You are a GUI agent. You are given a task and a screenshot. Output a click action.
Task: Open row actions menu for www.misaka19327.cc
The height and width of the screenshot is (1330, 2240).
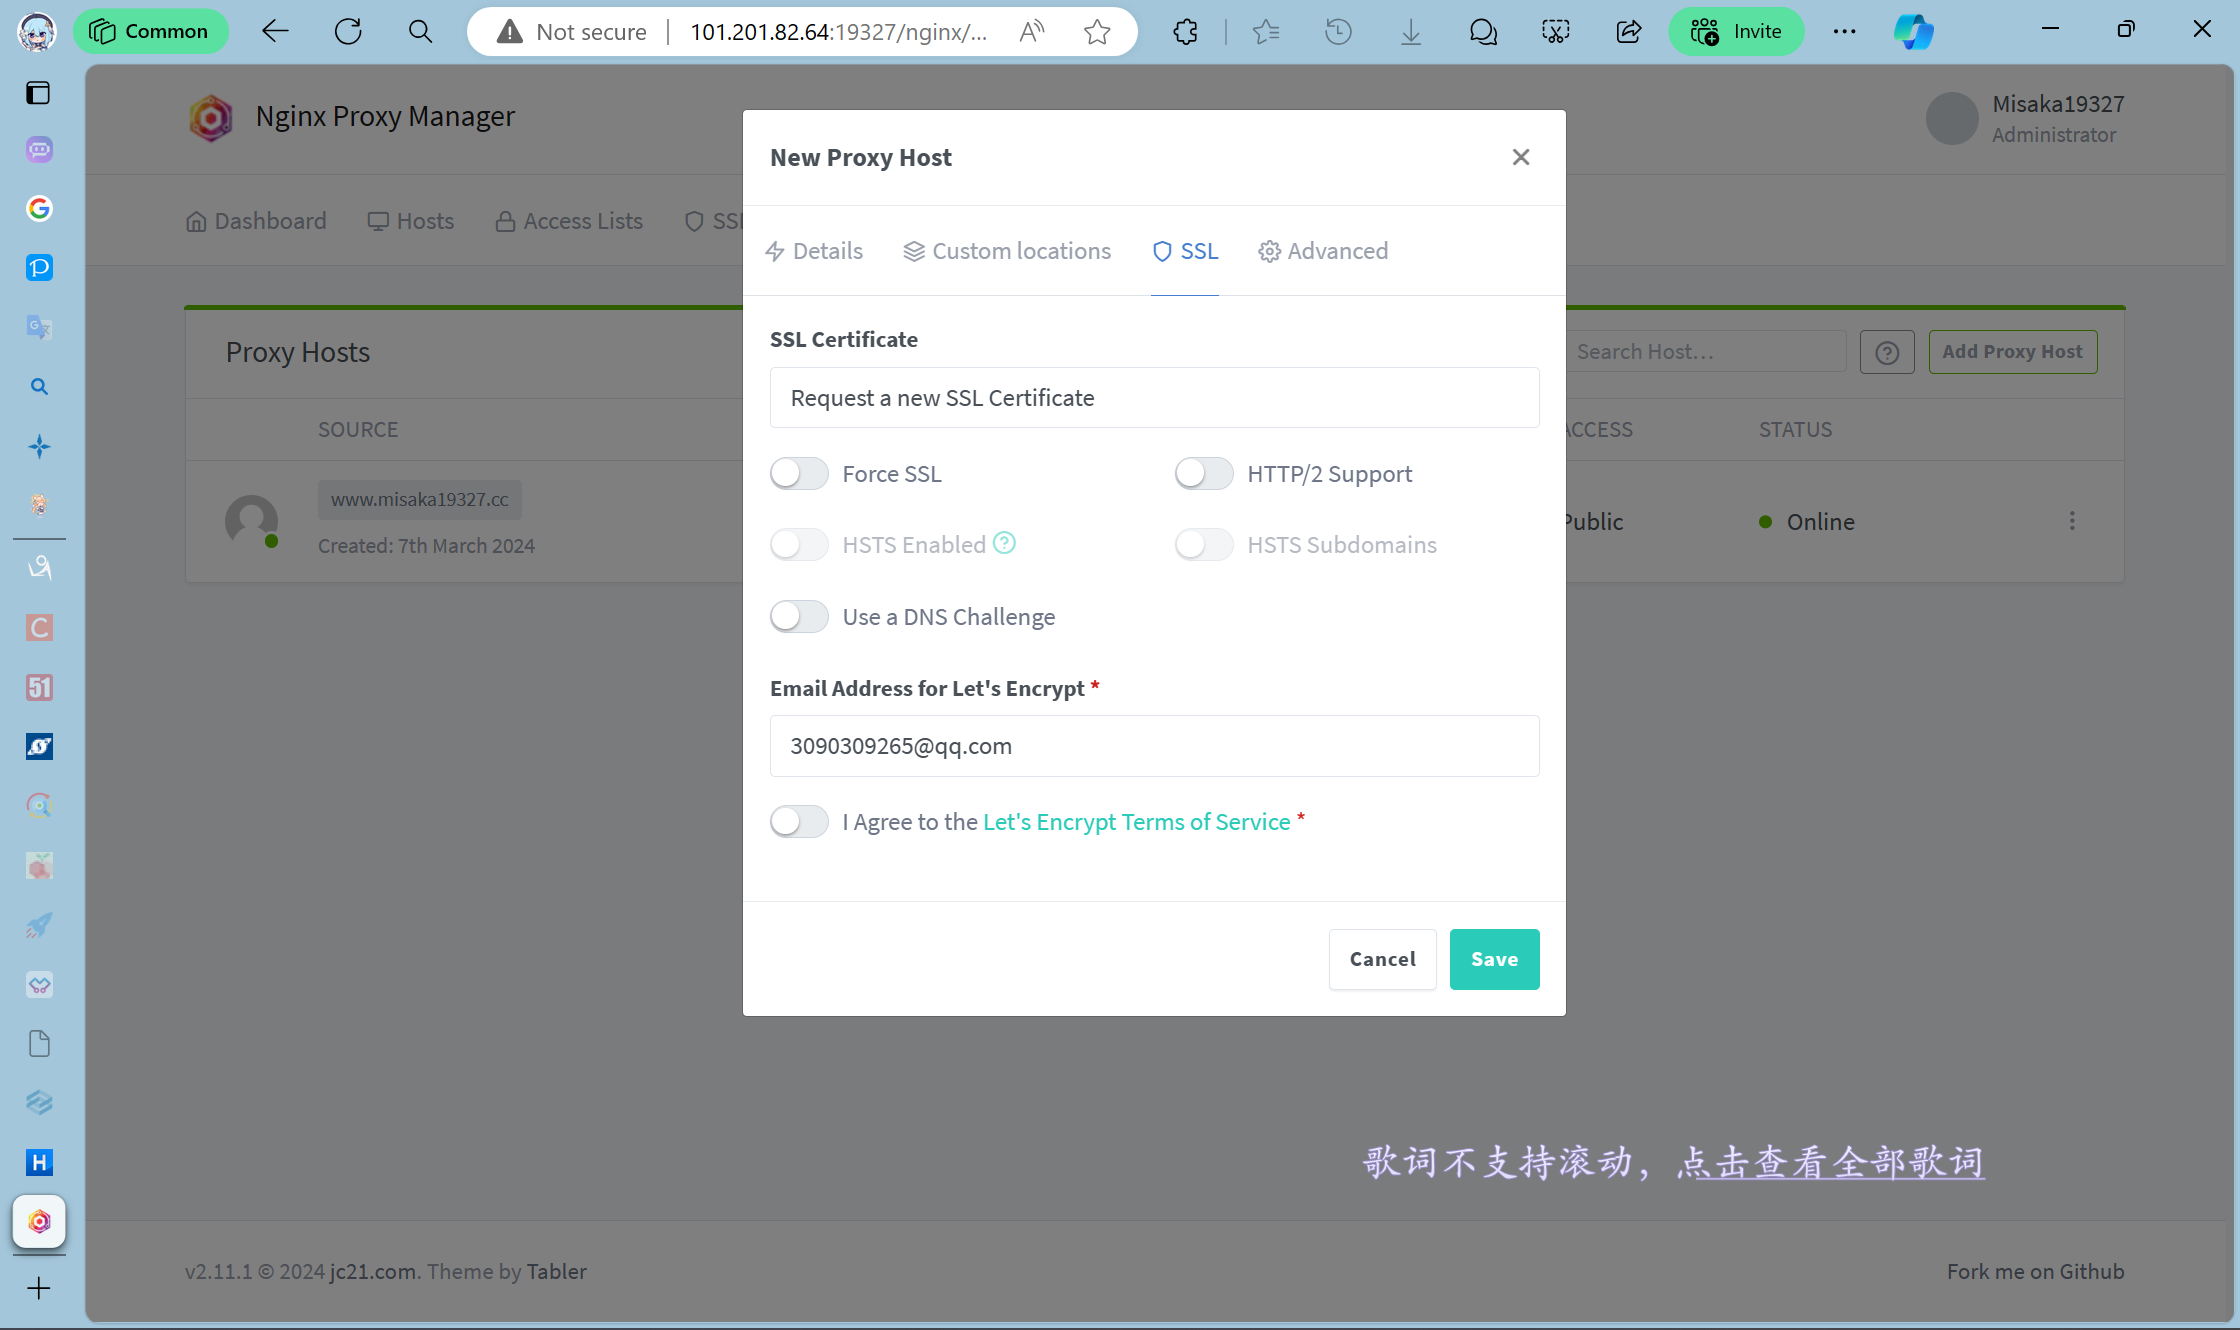pos(2072,521)
